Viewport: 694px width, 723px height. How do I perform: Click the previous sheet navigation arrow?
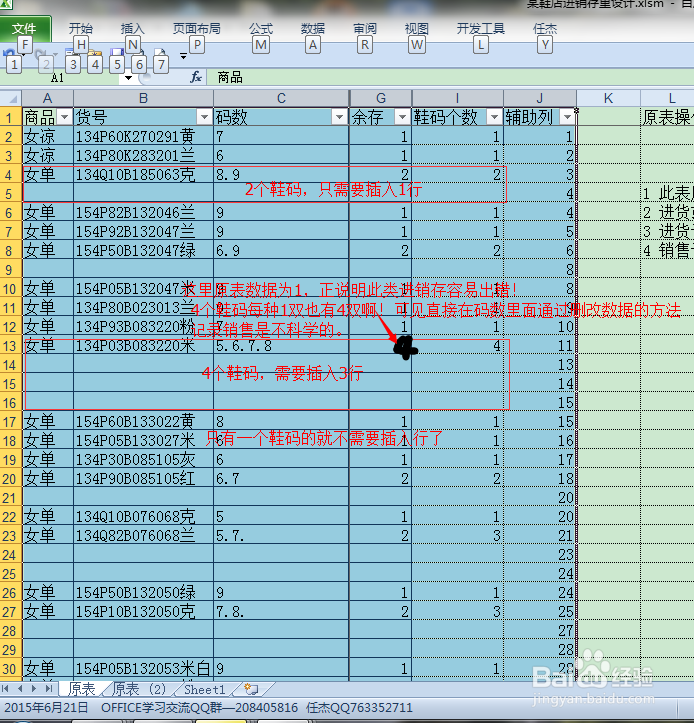20,689
